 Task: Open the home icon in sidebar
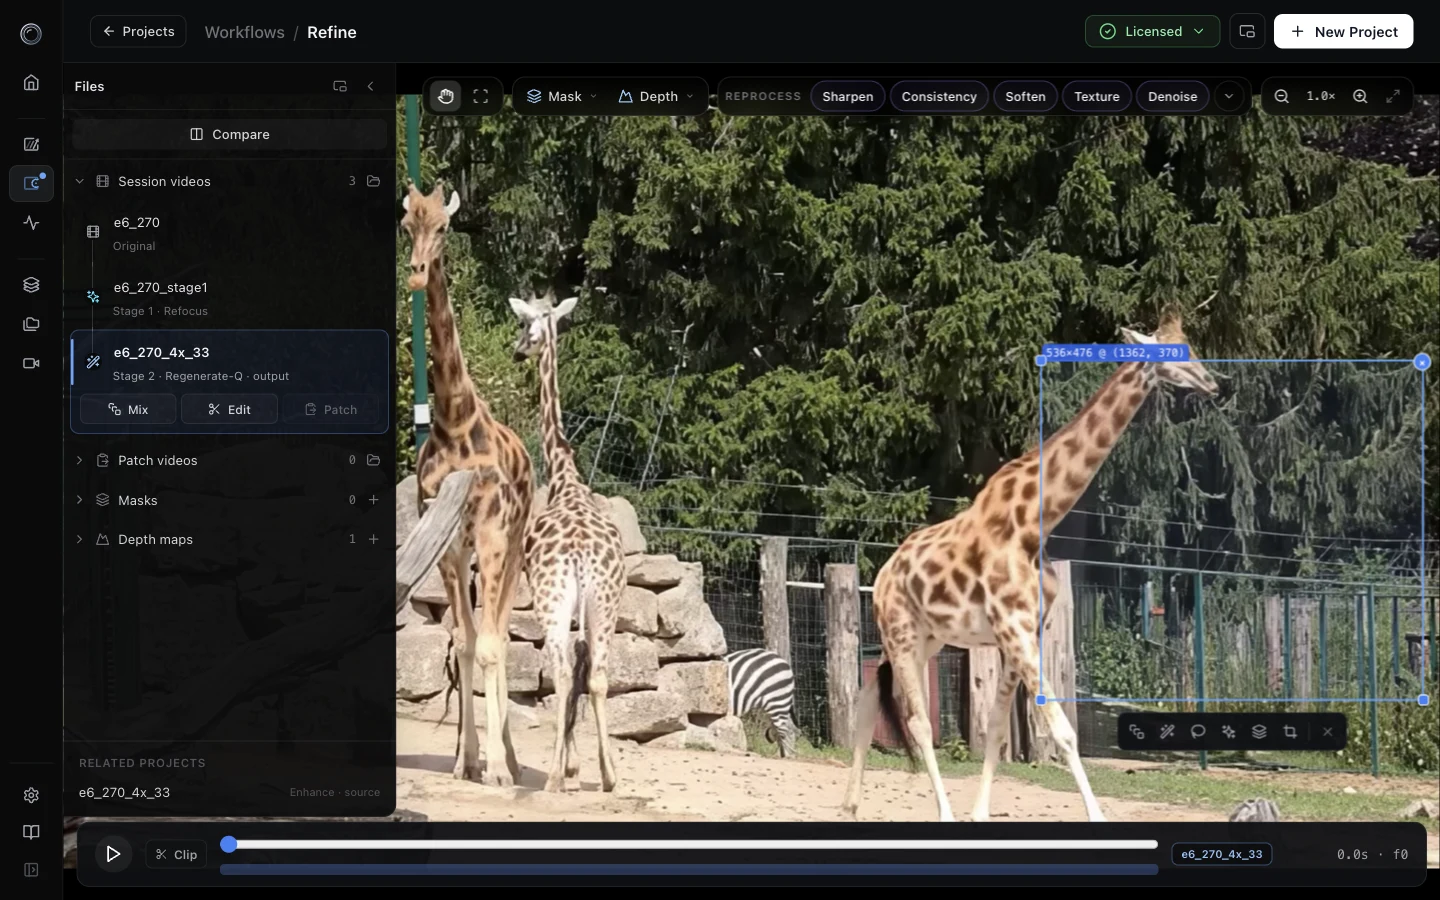31,82
